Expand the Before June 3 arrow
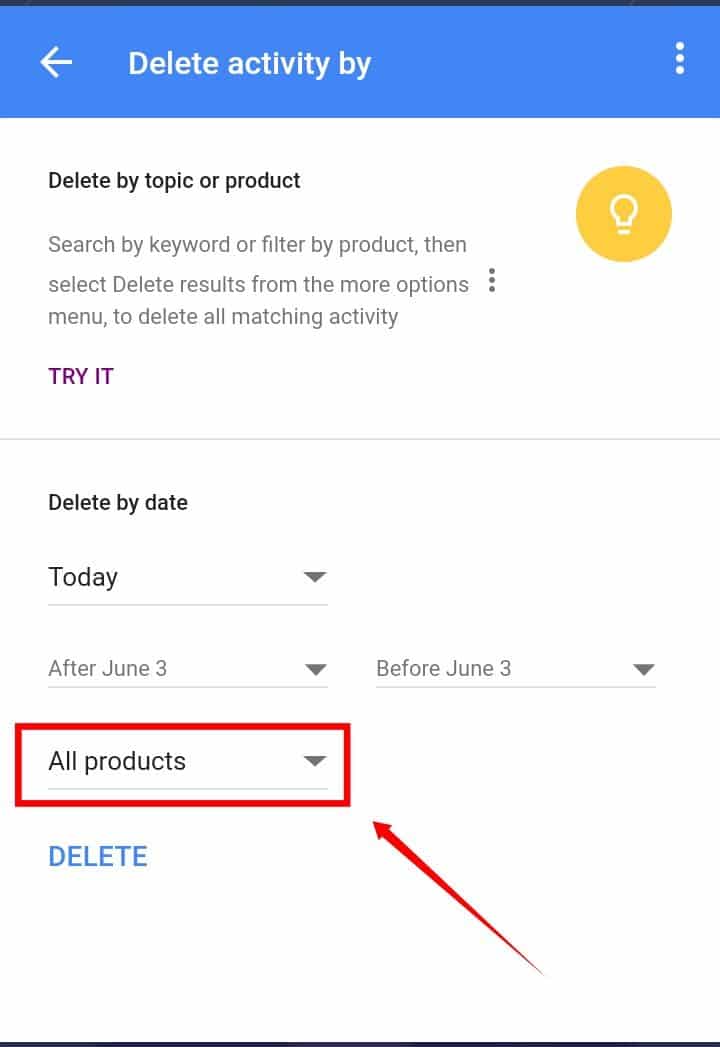 point(644,669)
